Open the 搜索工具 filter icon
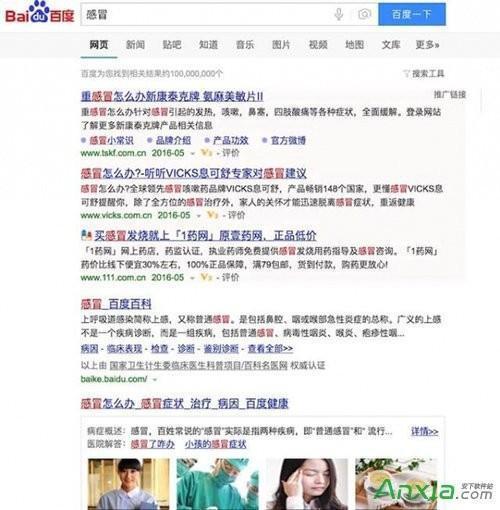The image size is (500, 510). (406, 74)
